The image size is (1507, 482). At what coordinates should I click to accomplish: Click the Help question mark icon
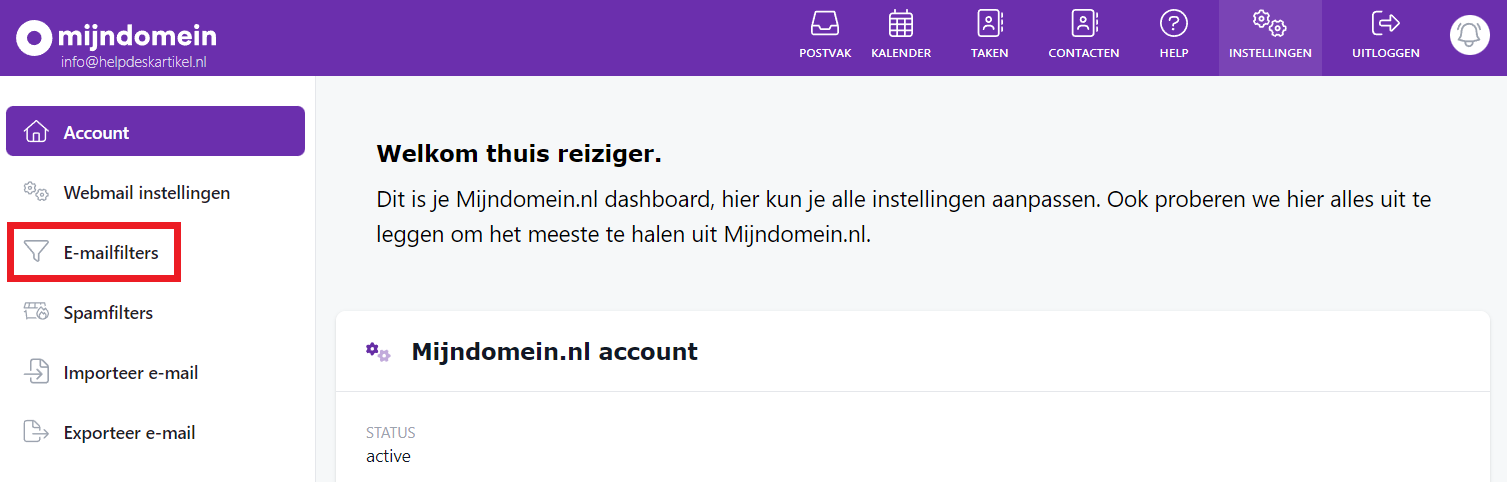pos(1173,24)
